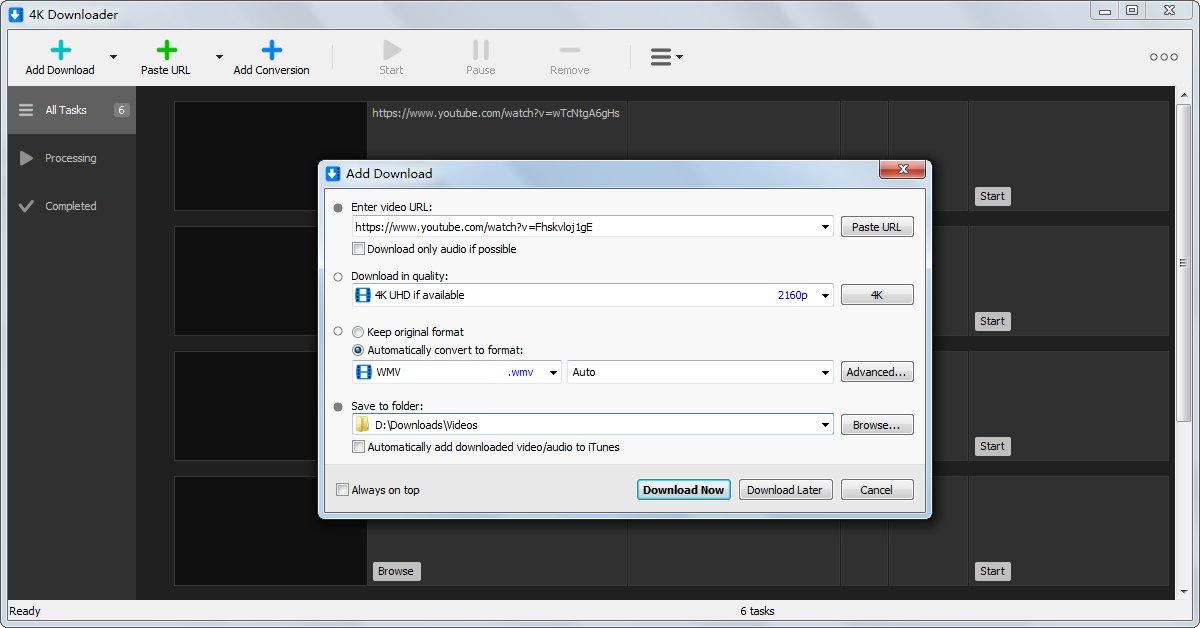Click Paste URL button in dialog
1200x628 pixels.
tap(877, 227)
